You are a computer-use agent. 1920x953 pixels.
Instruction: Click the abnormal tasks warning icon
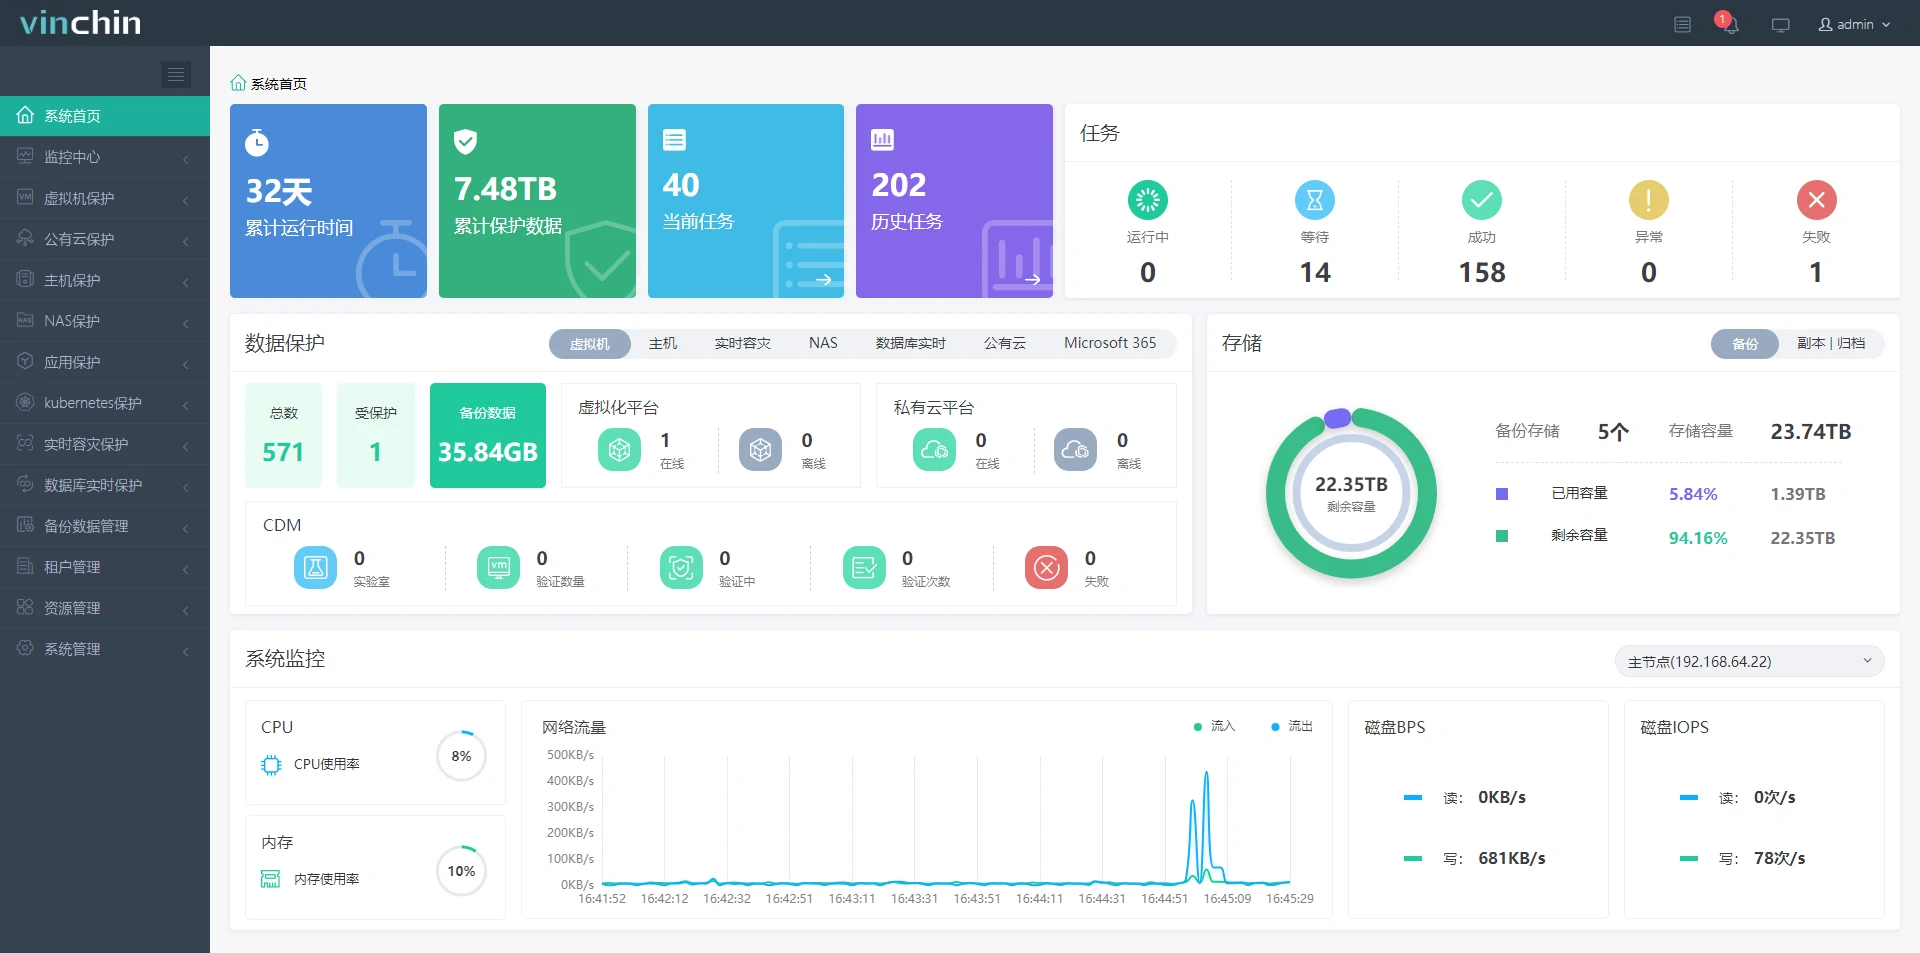click(1648, 200)
